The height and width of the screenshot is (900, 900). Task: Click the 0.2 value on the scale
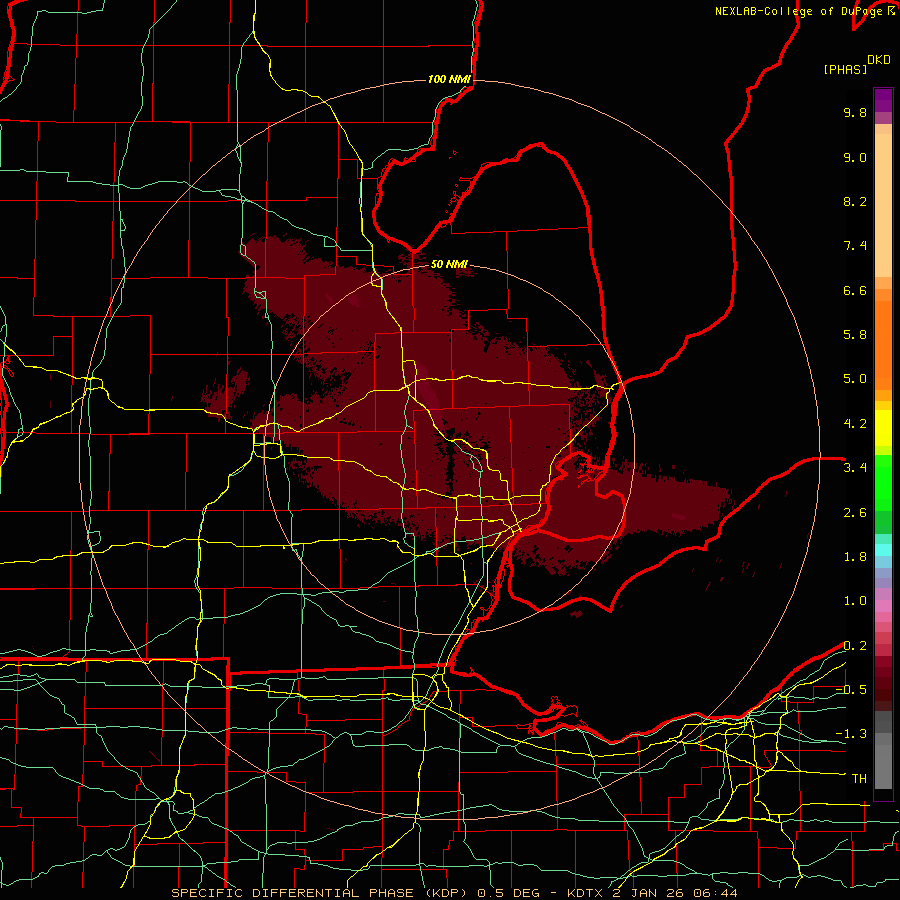pyautogui.click(x=855, y=646)
